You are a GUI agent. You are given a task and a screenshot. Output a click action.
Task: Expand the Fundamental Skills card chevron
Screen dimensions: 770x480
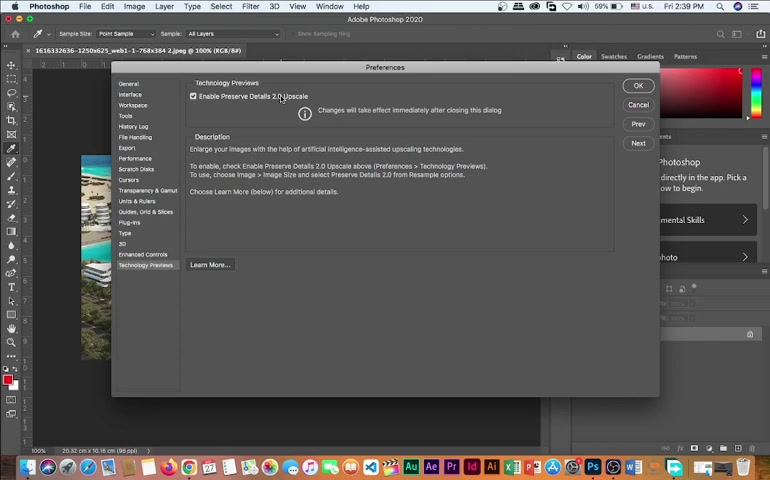click(x=745, y=220)
